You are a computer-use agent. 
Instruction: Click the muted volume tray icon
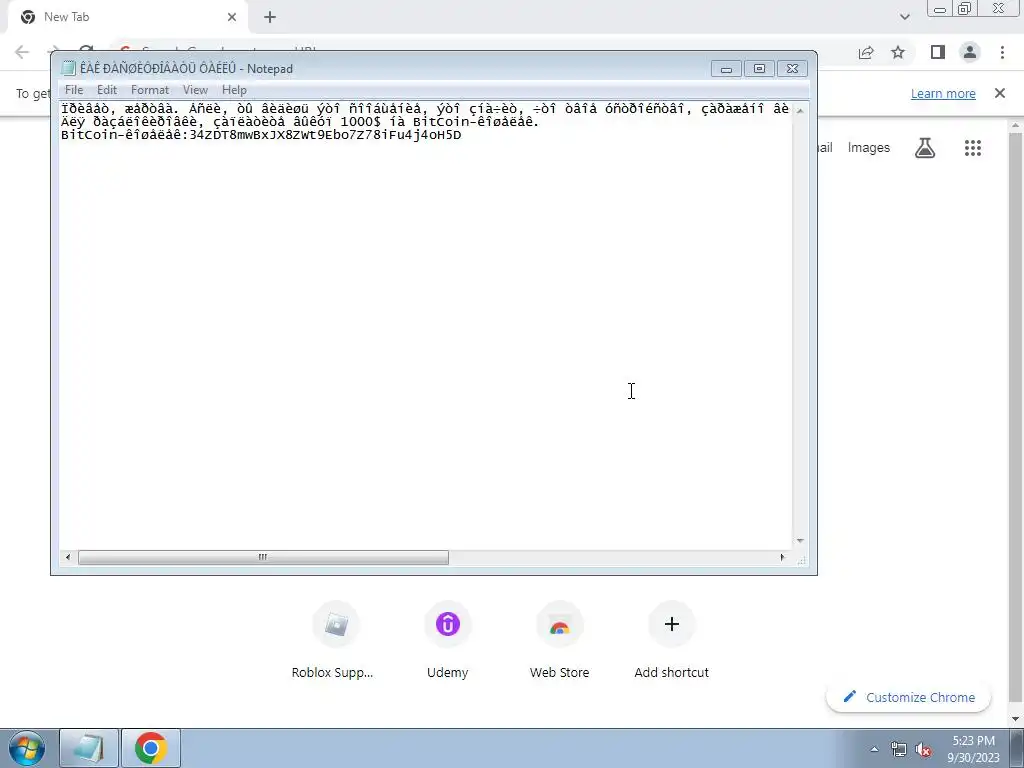pyautogui.click(x=923, y=749)
